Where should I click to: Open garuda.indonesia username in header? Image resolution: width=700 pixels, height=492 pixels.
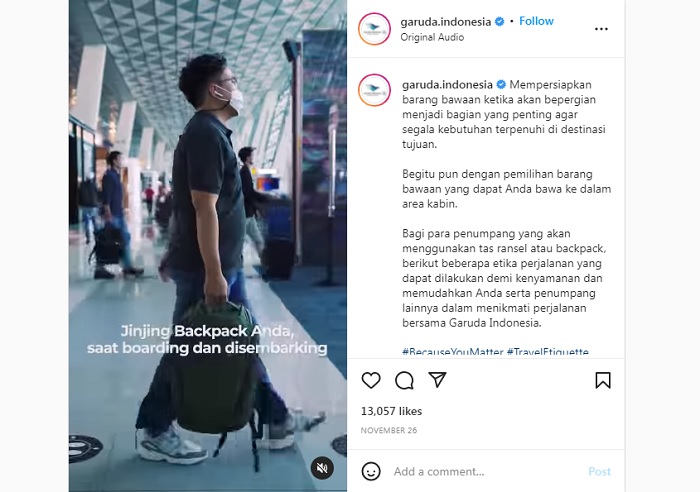[446, 22]
